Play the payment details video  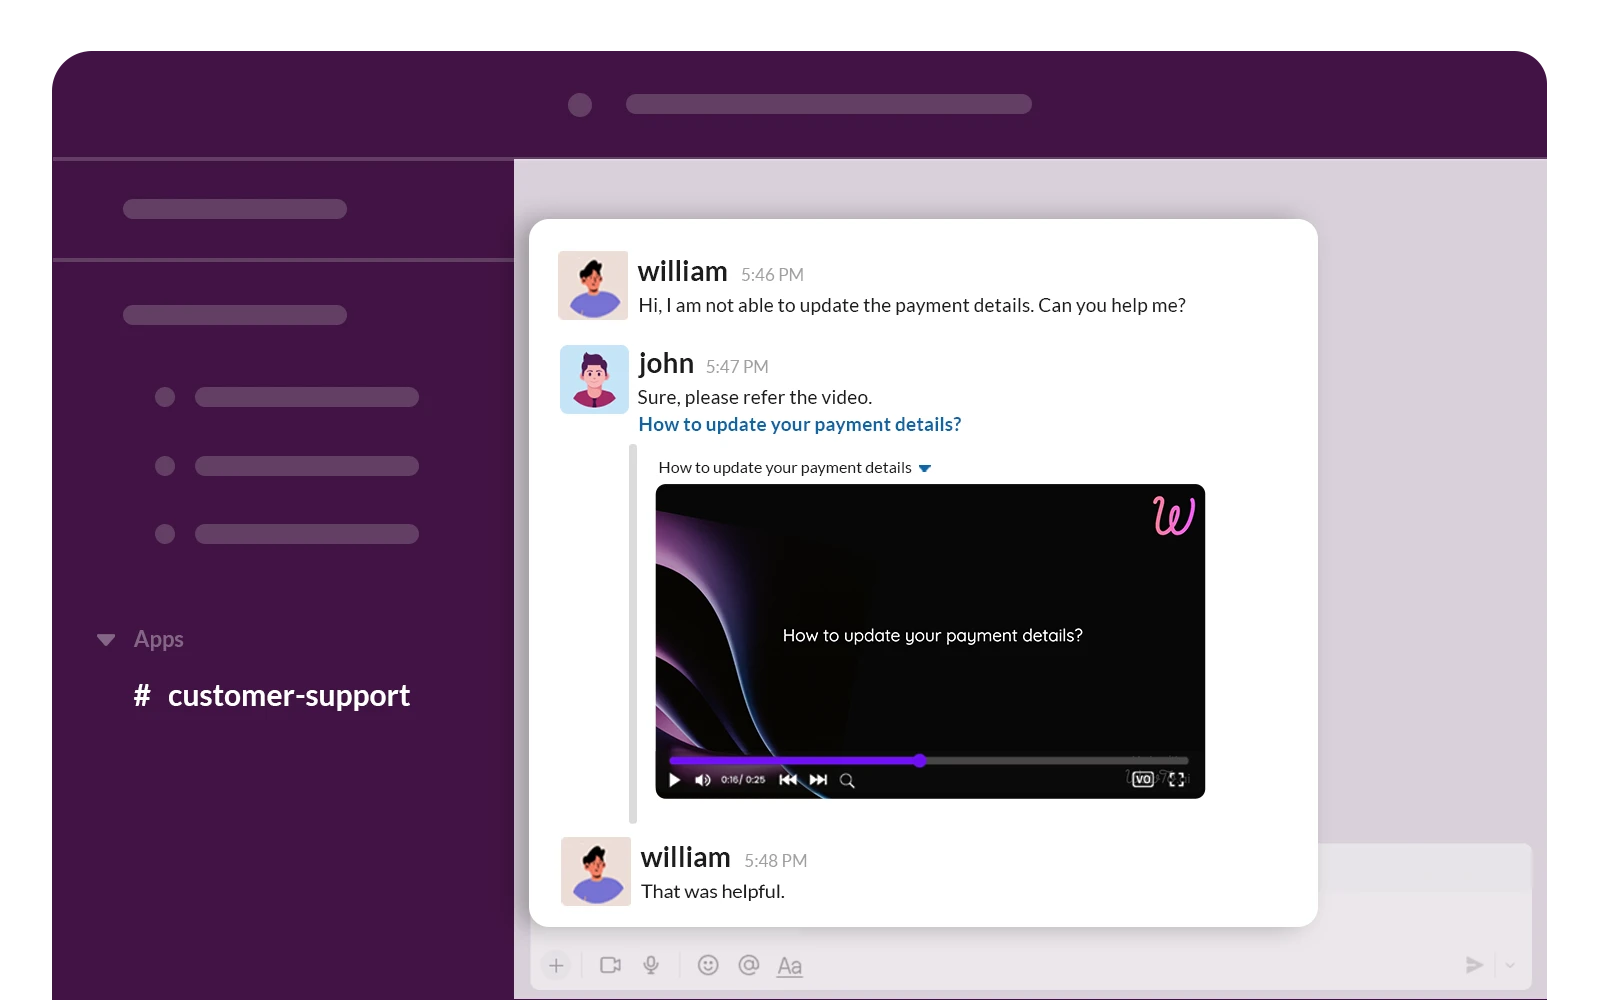673,780
